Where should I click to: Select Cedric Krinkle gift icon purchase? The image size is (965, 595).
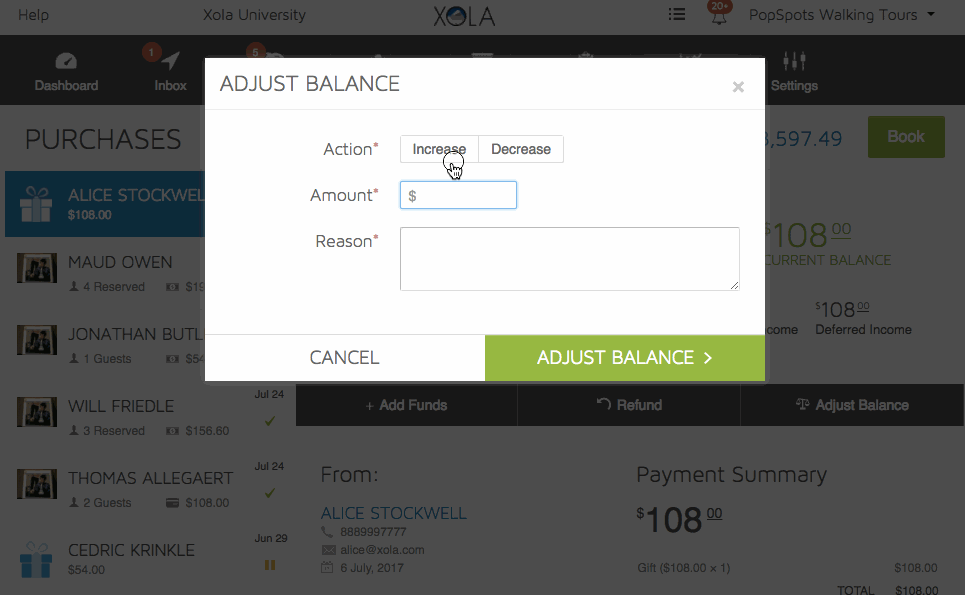[36, 560]
